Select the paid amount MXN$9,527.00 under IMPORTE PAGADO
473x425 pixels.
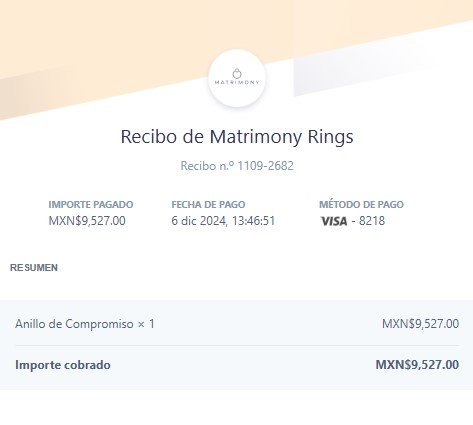click(87, 221)
